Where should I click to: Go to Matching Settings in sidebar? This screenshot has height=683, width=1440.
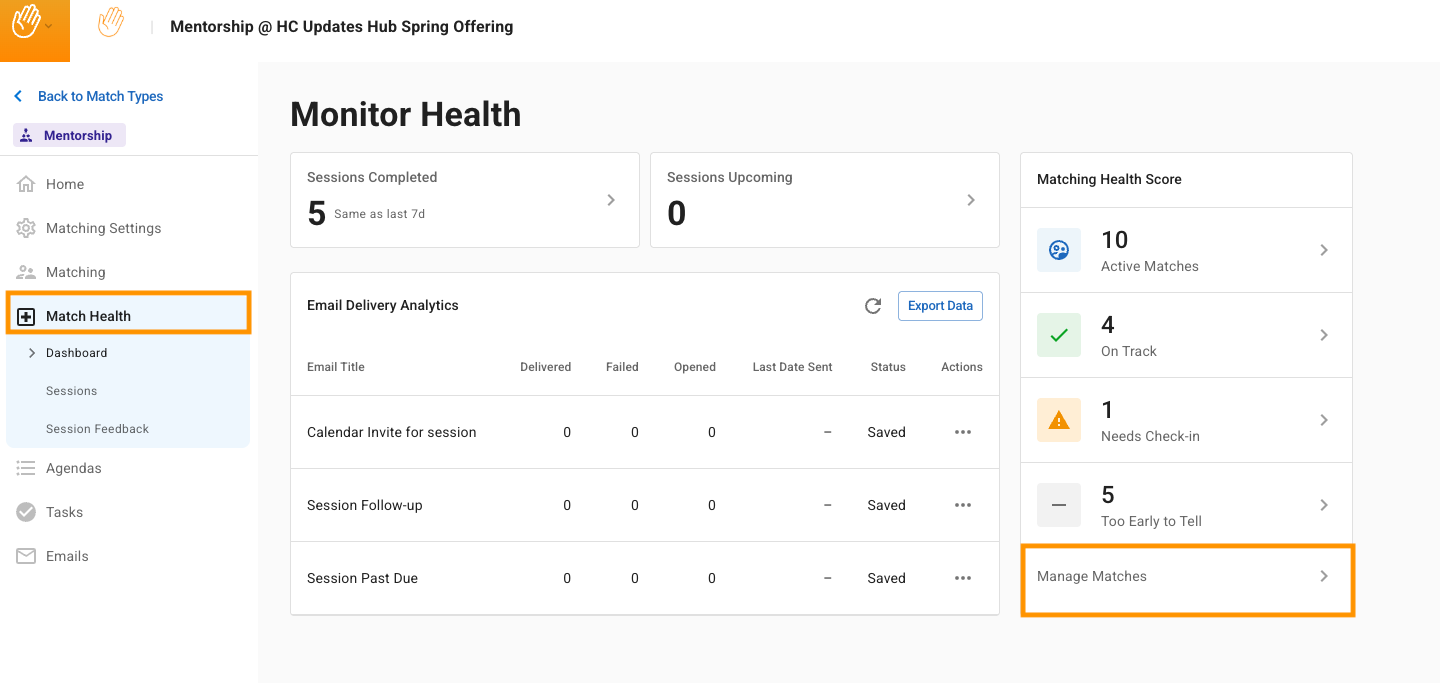pyautogui.click(x=103, y=228)
